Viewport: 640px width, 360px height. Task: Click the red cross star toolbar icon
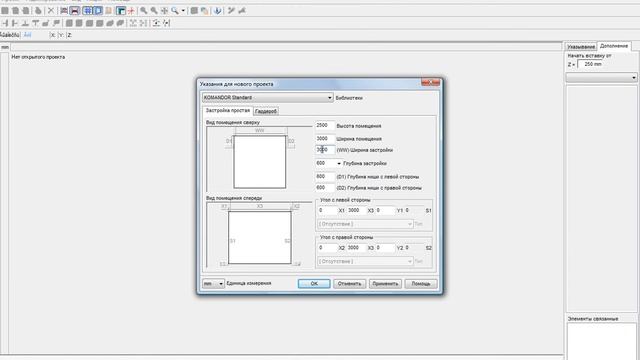pyautogui.click(x=131, y=11)
